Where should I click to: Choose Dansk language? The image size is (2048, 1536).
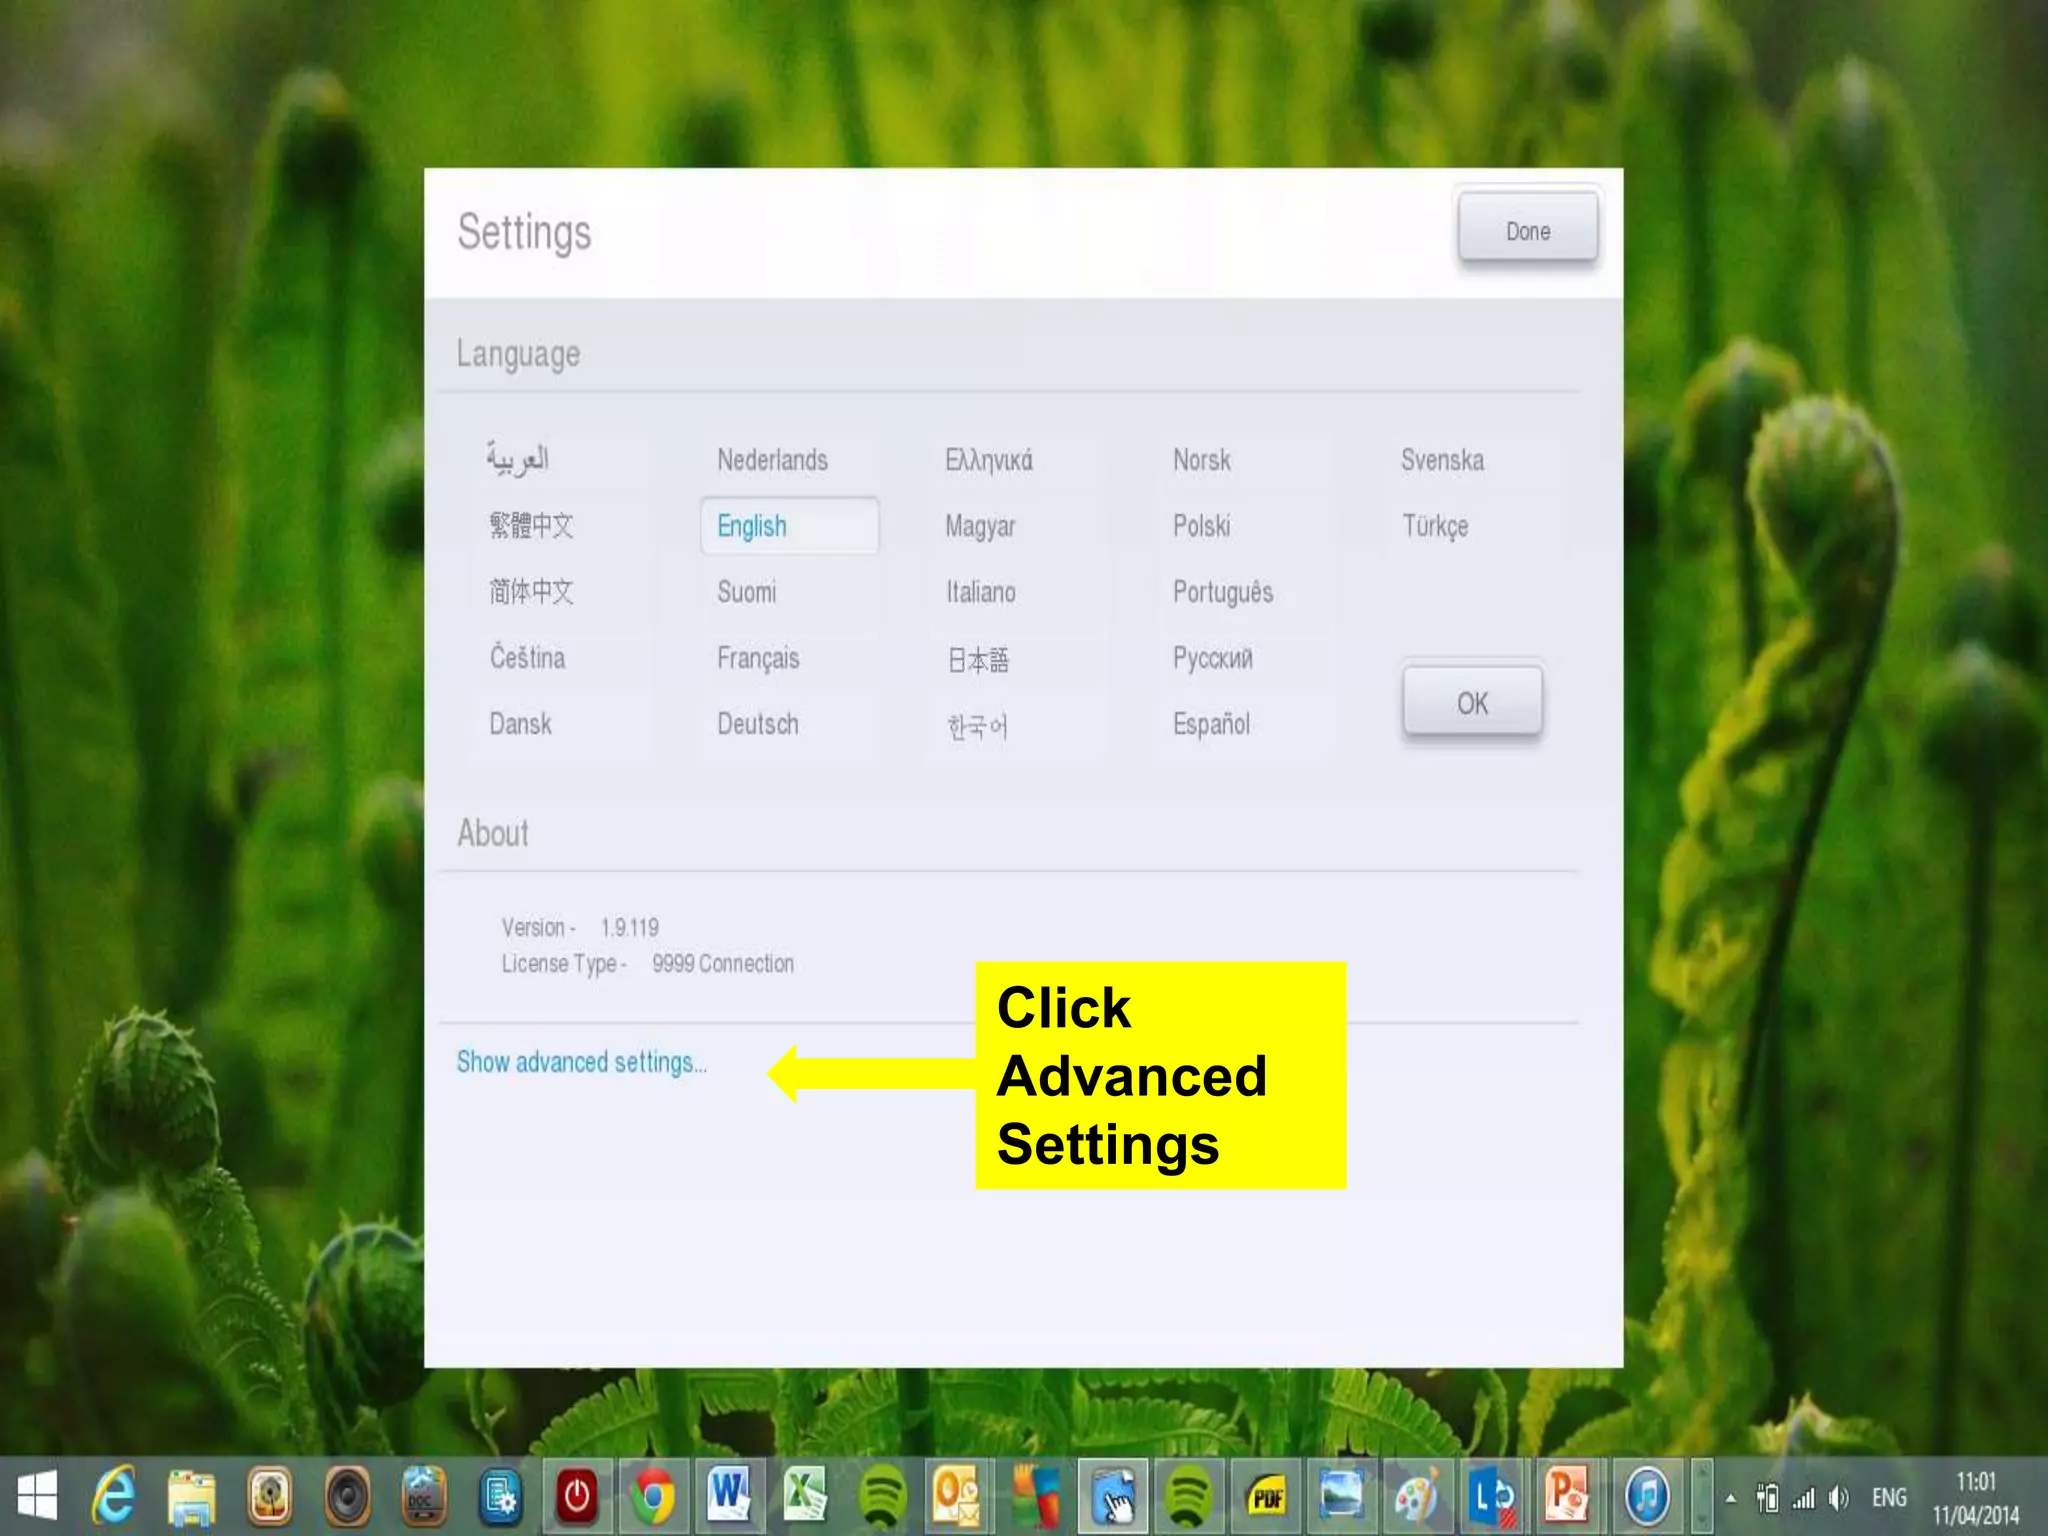pyautogui.click(x=520, y=724)
